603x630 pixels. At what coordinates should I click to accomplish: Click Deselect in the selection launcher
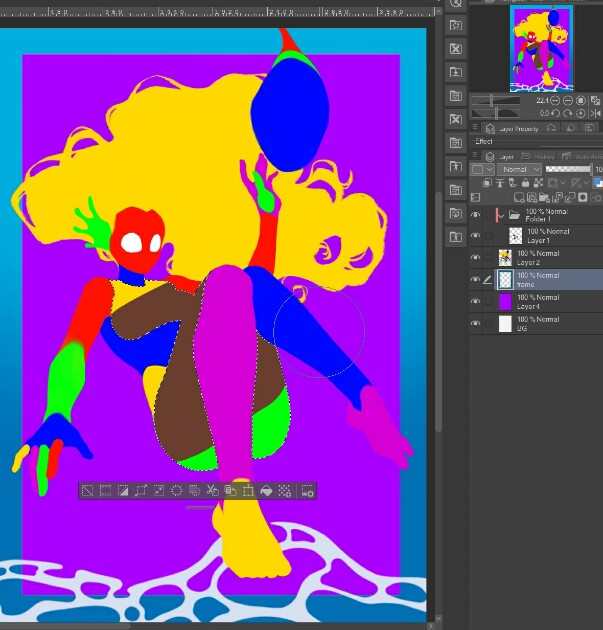pos(87,491)
